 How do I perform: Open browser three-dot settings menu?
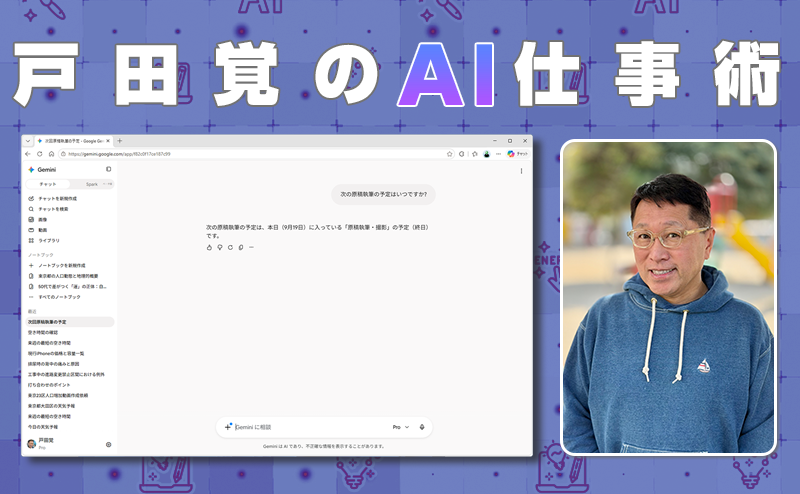(498, 154)
